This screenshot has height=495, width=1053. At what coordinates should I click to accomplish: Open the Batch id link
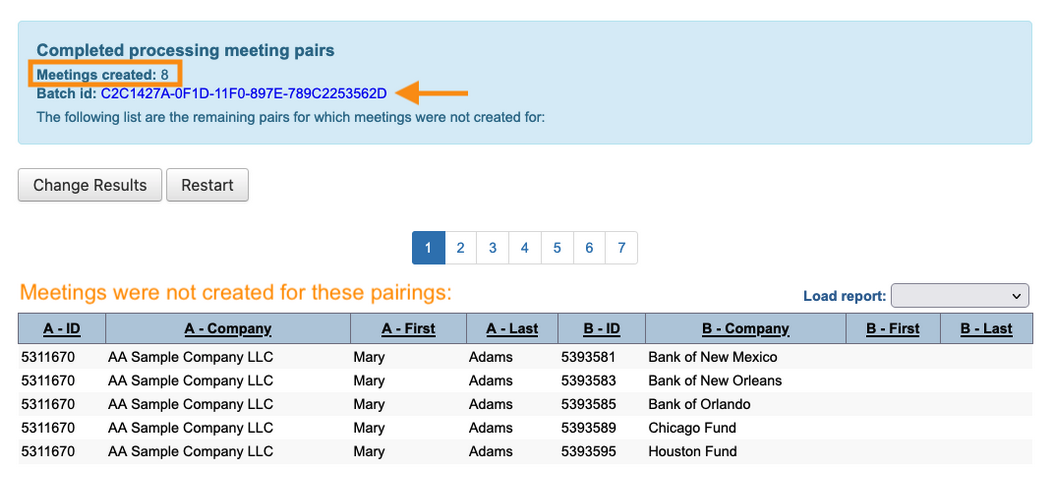point(243,94)
